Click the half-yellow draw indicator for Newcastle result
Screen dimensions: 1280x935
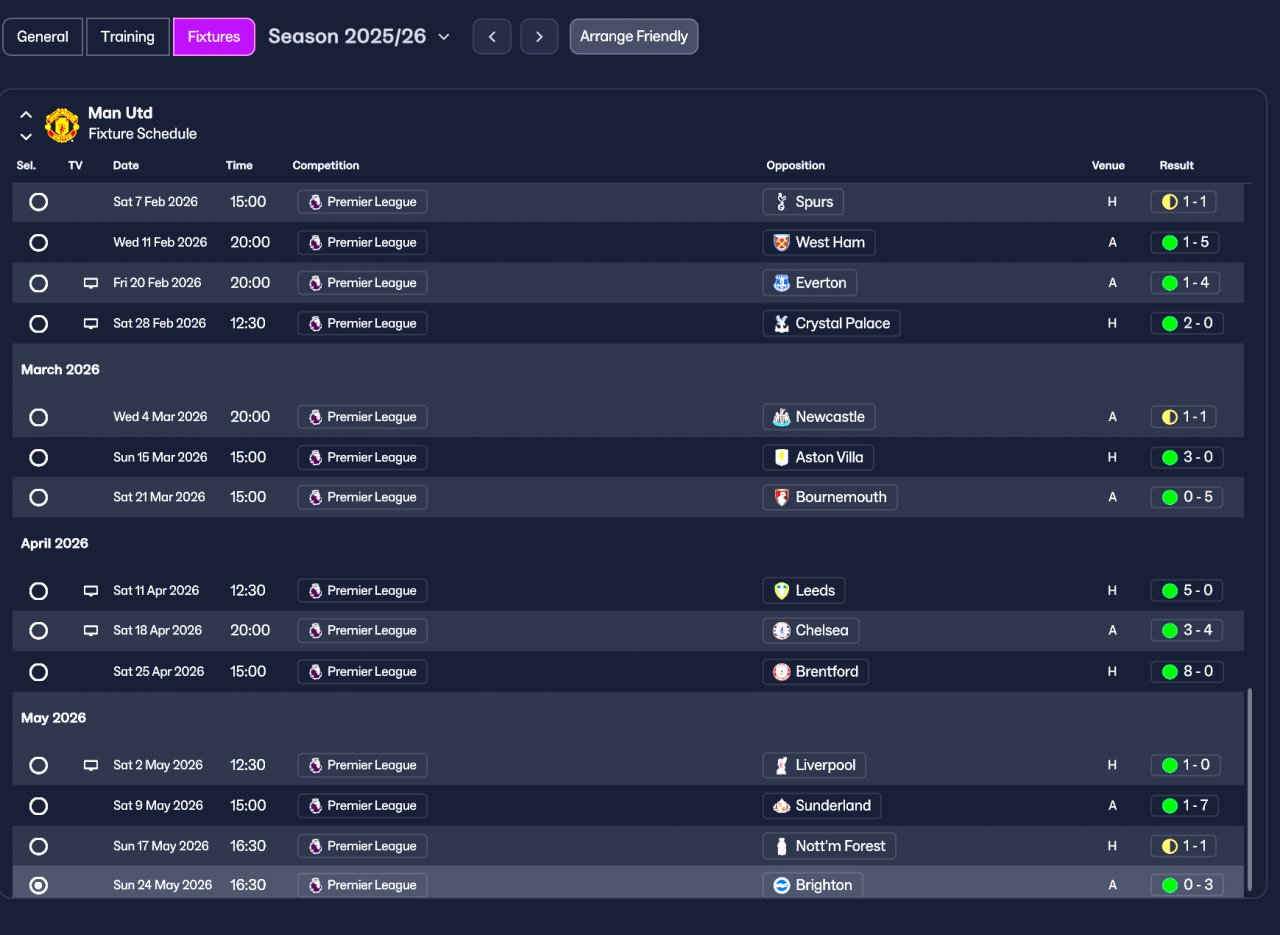[x=1169, y=417]
